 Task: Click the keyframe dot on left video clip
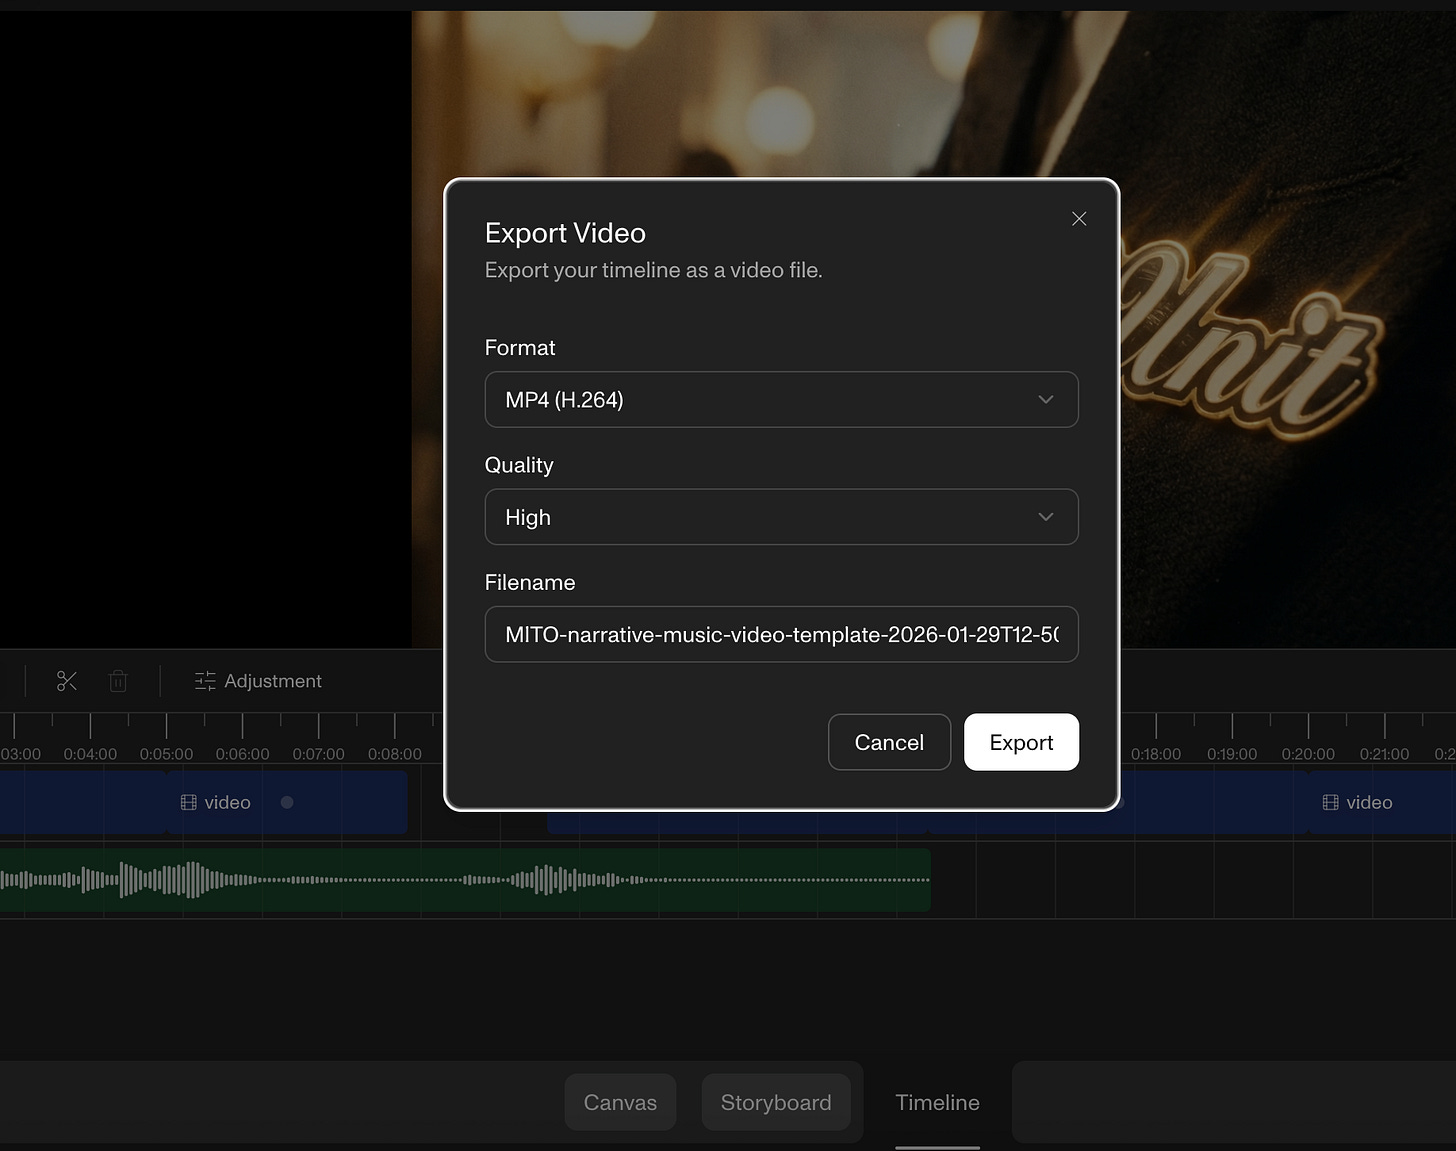pyautogui.click(x=287, y=802)
